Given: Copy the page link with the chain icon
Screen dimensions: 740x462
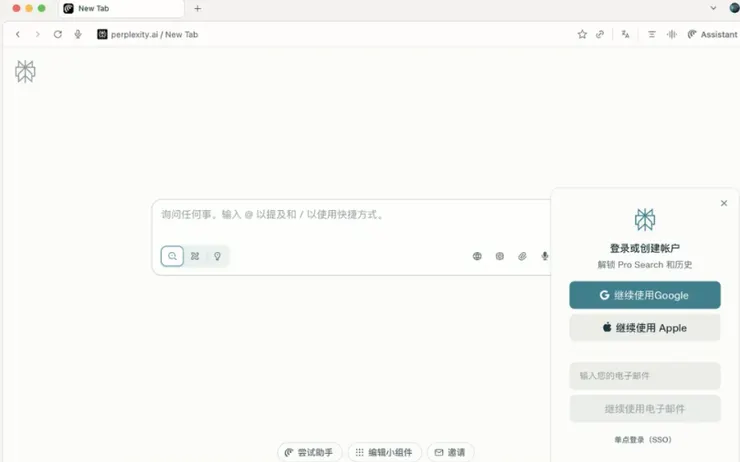Looking at the screenshot, I should click(600, 34).
